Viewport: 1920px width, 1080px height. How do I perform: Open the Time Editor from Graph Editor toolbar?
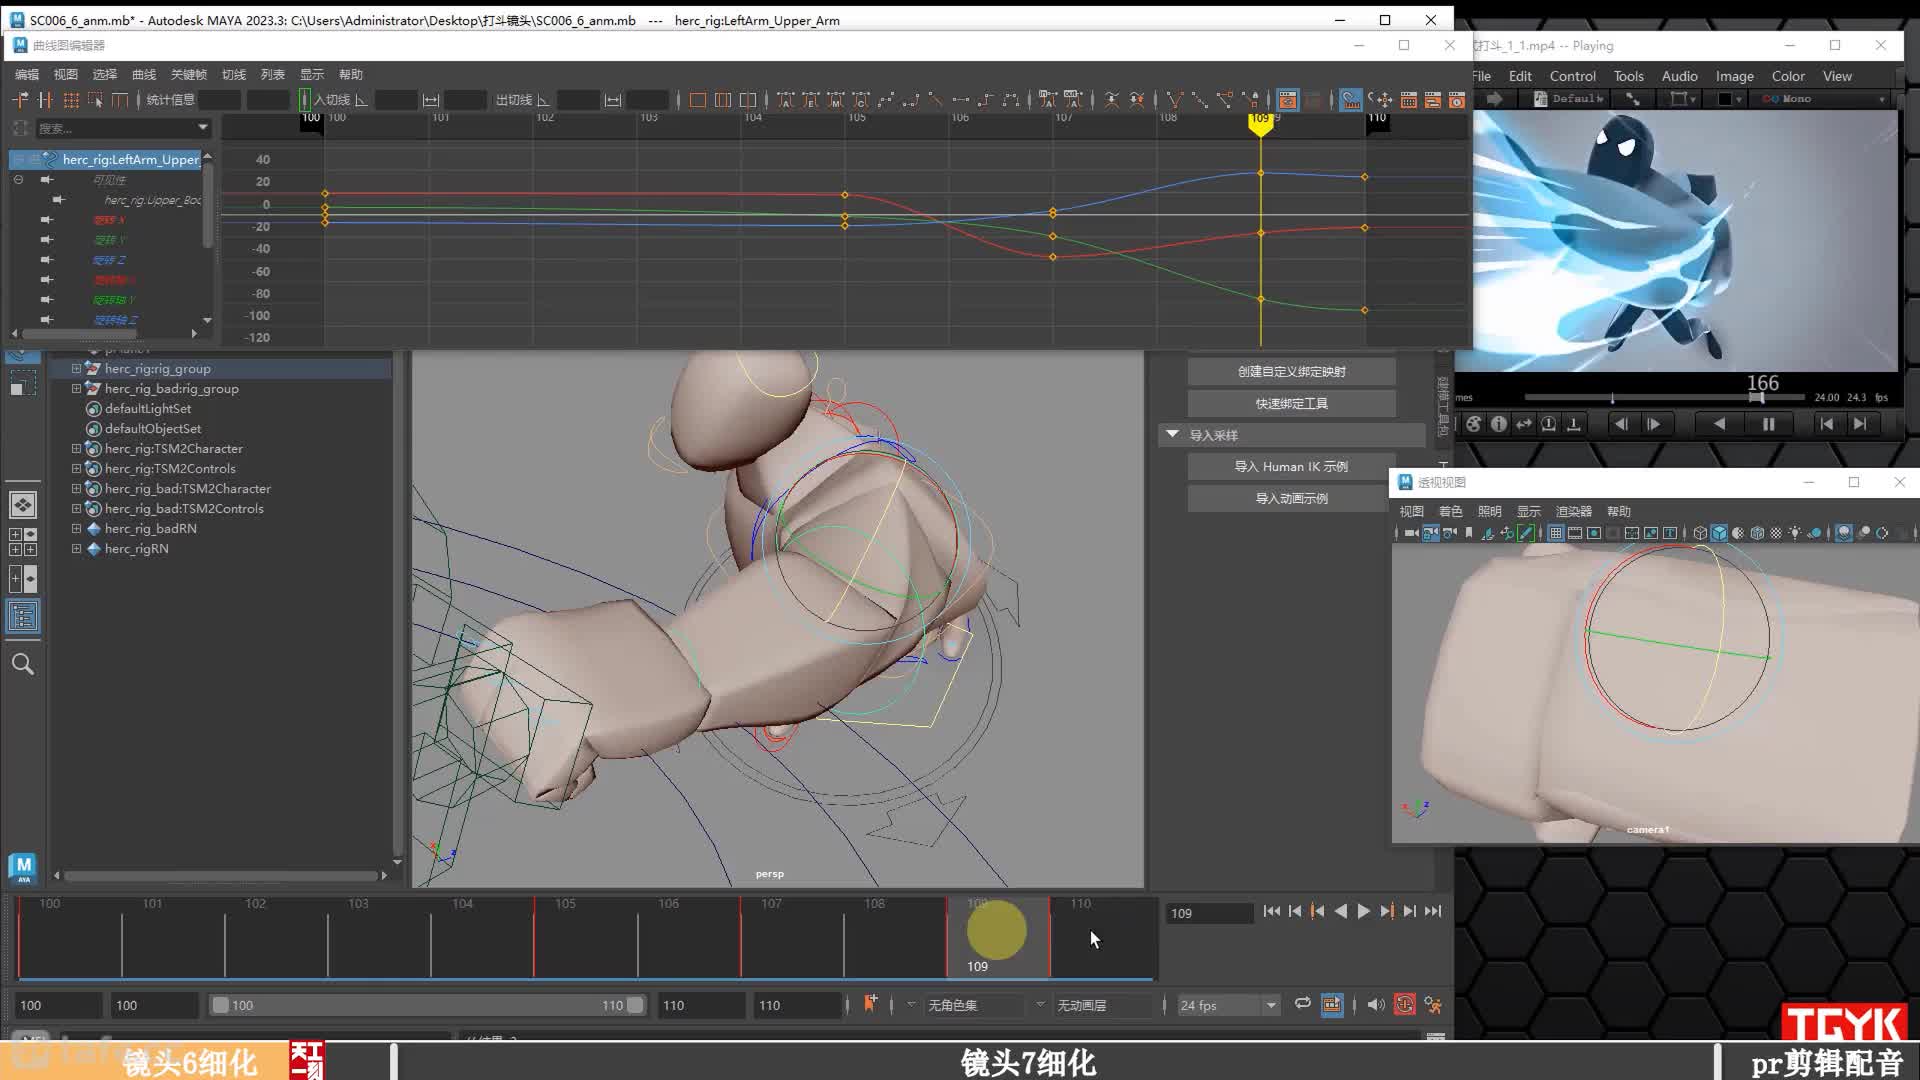(x=1456, y=100)
